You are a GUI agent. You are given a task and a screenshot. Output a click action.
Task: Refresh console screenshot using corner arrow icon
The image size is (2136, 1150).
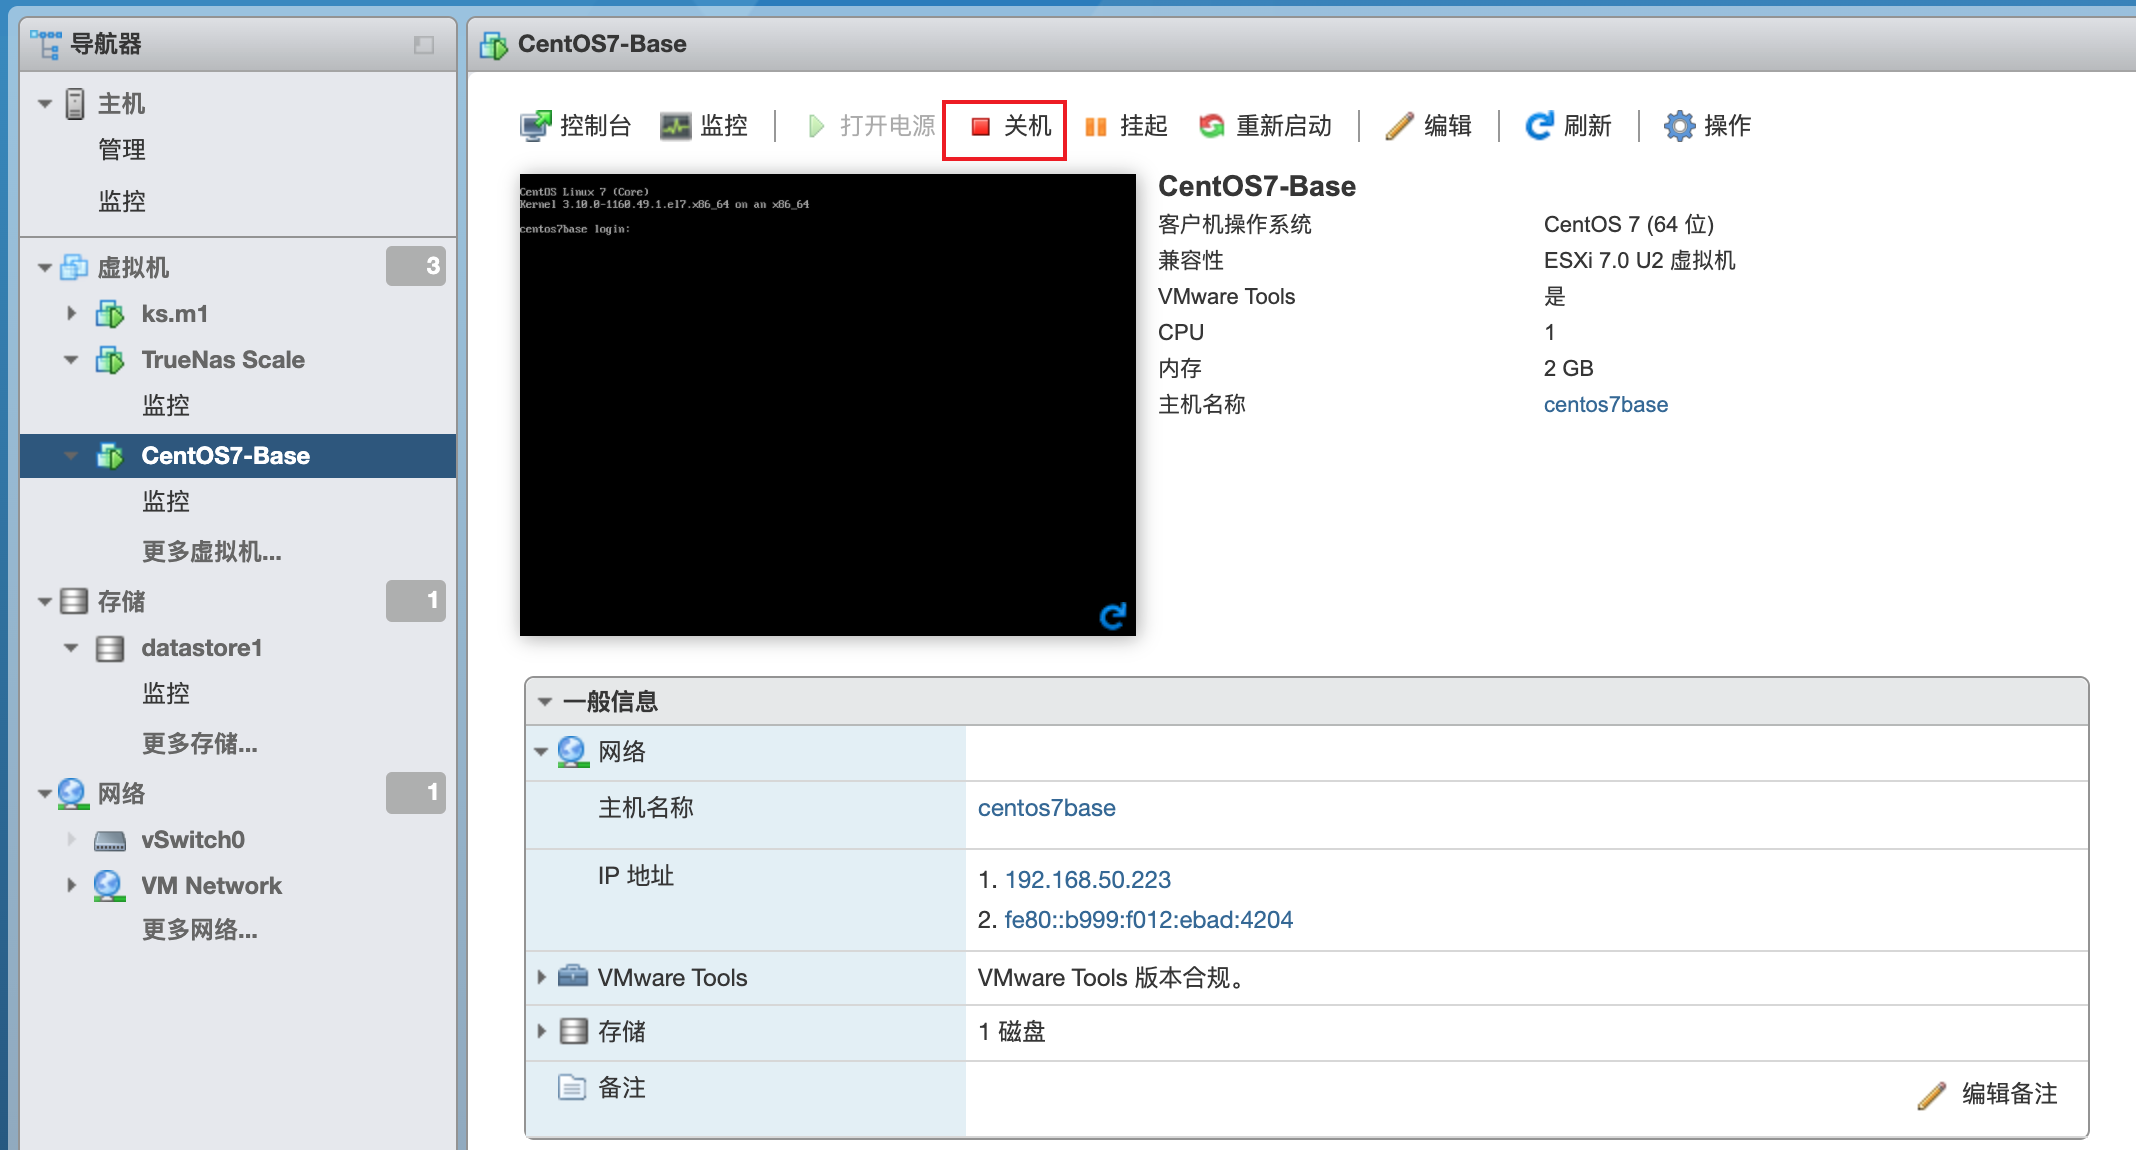click(x=1112, y=616)
